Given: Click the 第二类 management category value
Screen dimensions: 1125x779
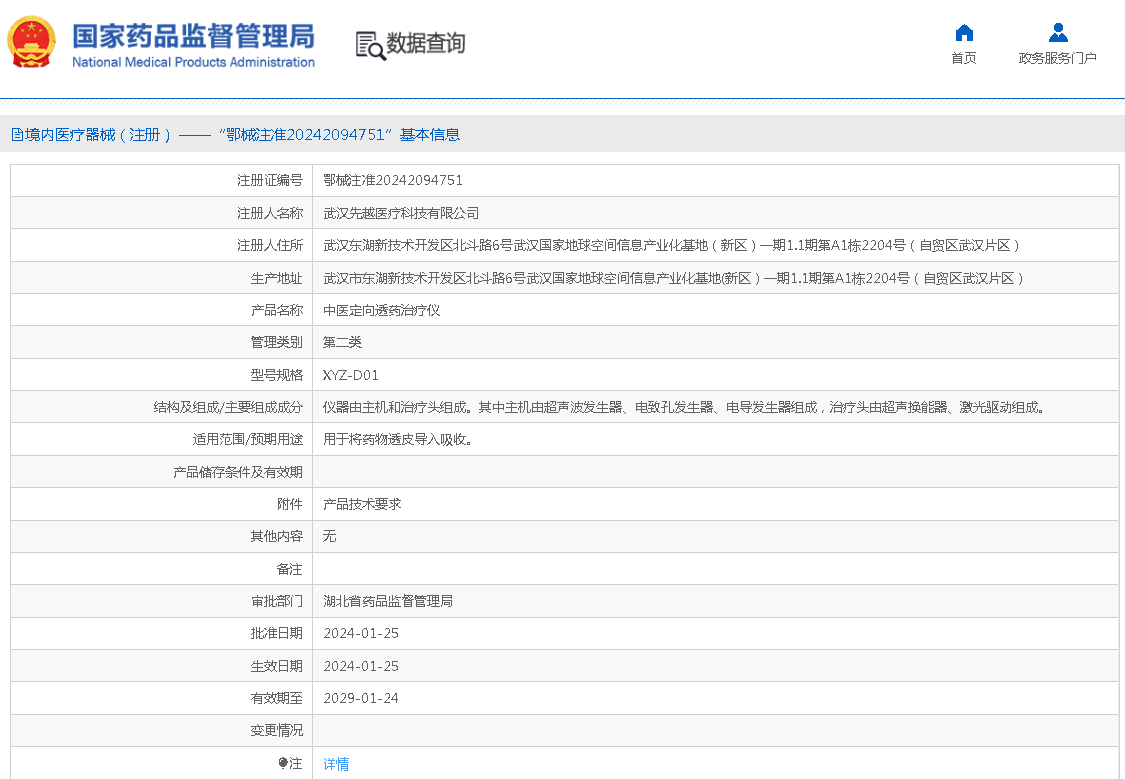Looking at the screenshot, I should [x=342, y=342].
